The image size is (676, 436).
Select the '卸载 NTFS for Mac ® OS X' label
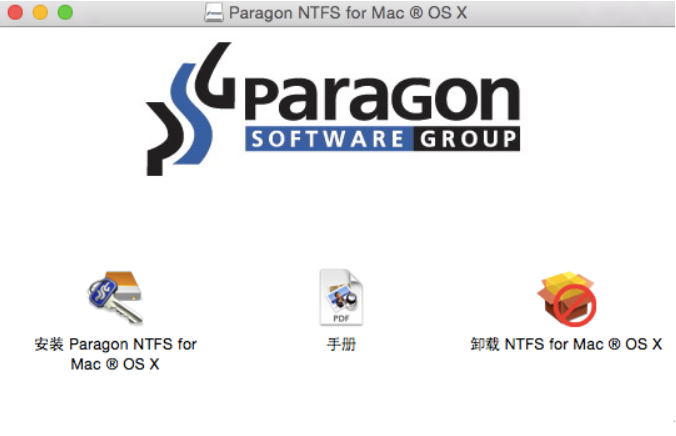(x=566, y=344)
